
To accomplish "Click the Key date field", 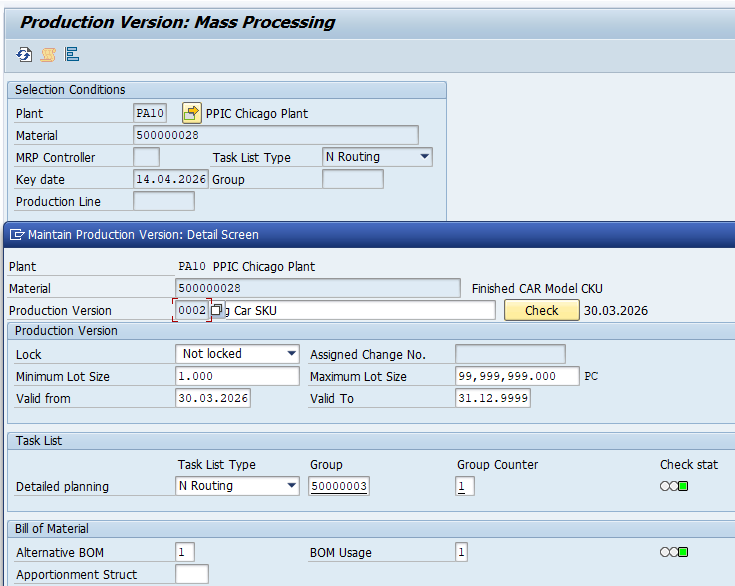I will tap(170, 179).
